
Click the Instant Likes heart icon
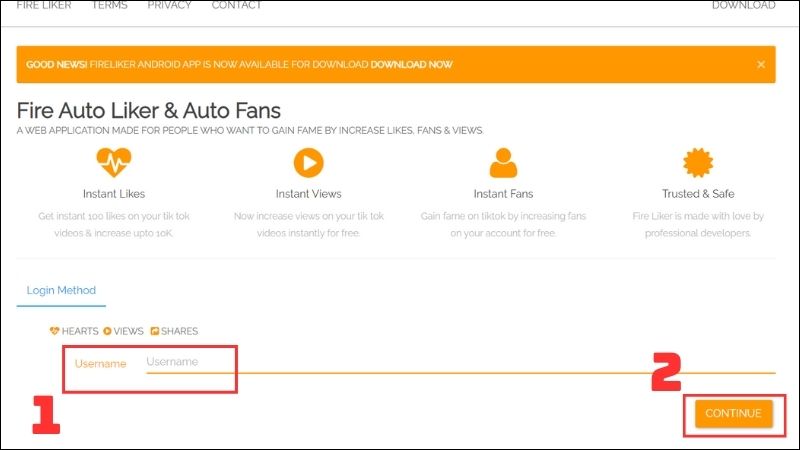tap(114, 163)
